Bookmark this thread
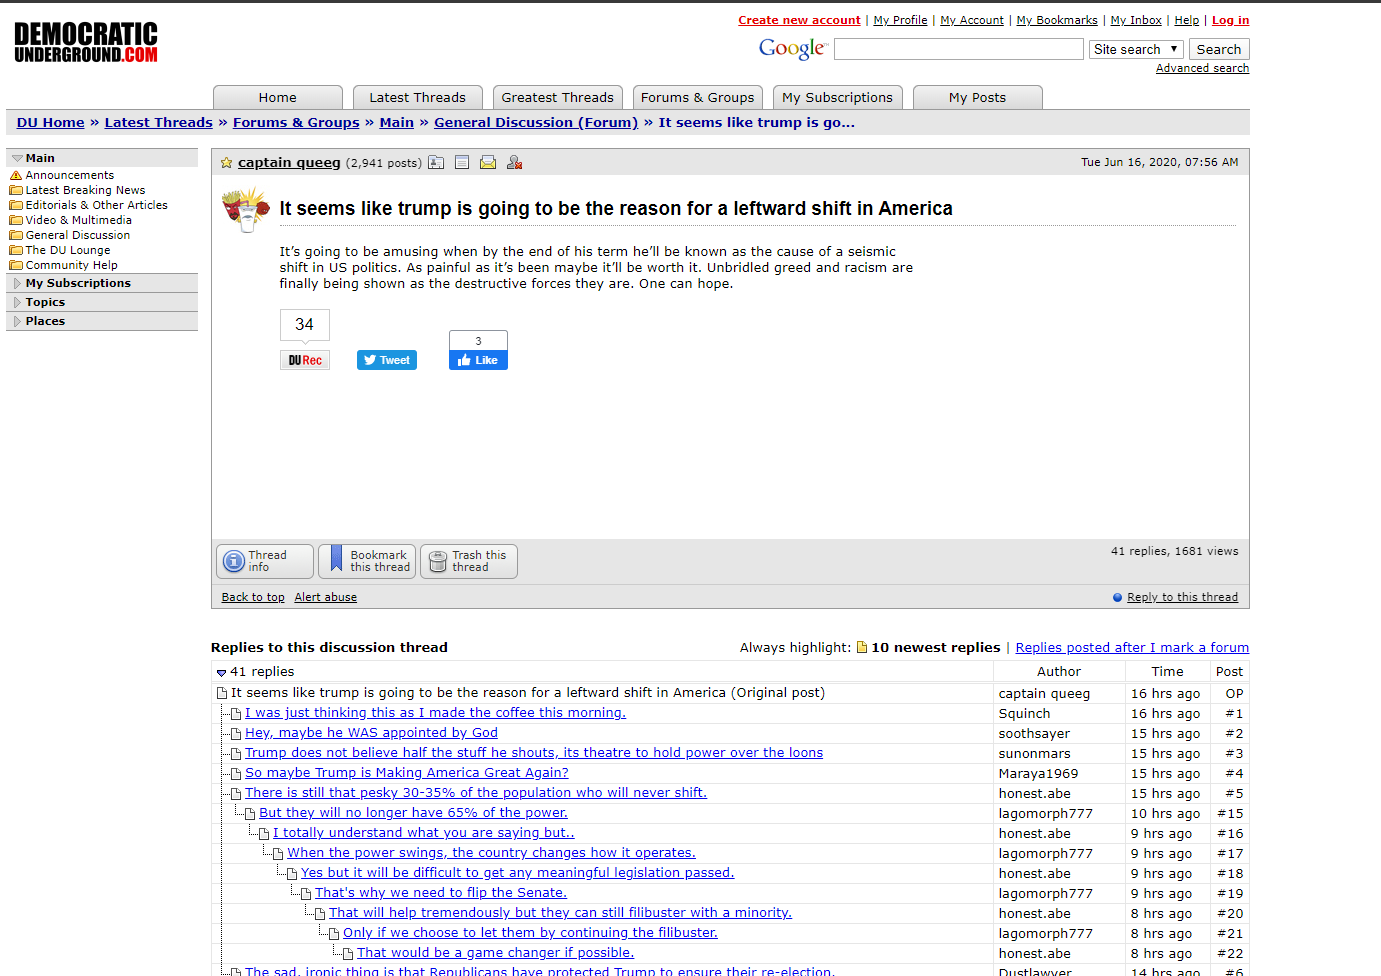 367,561
